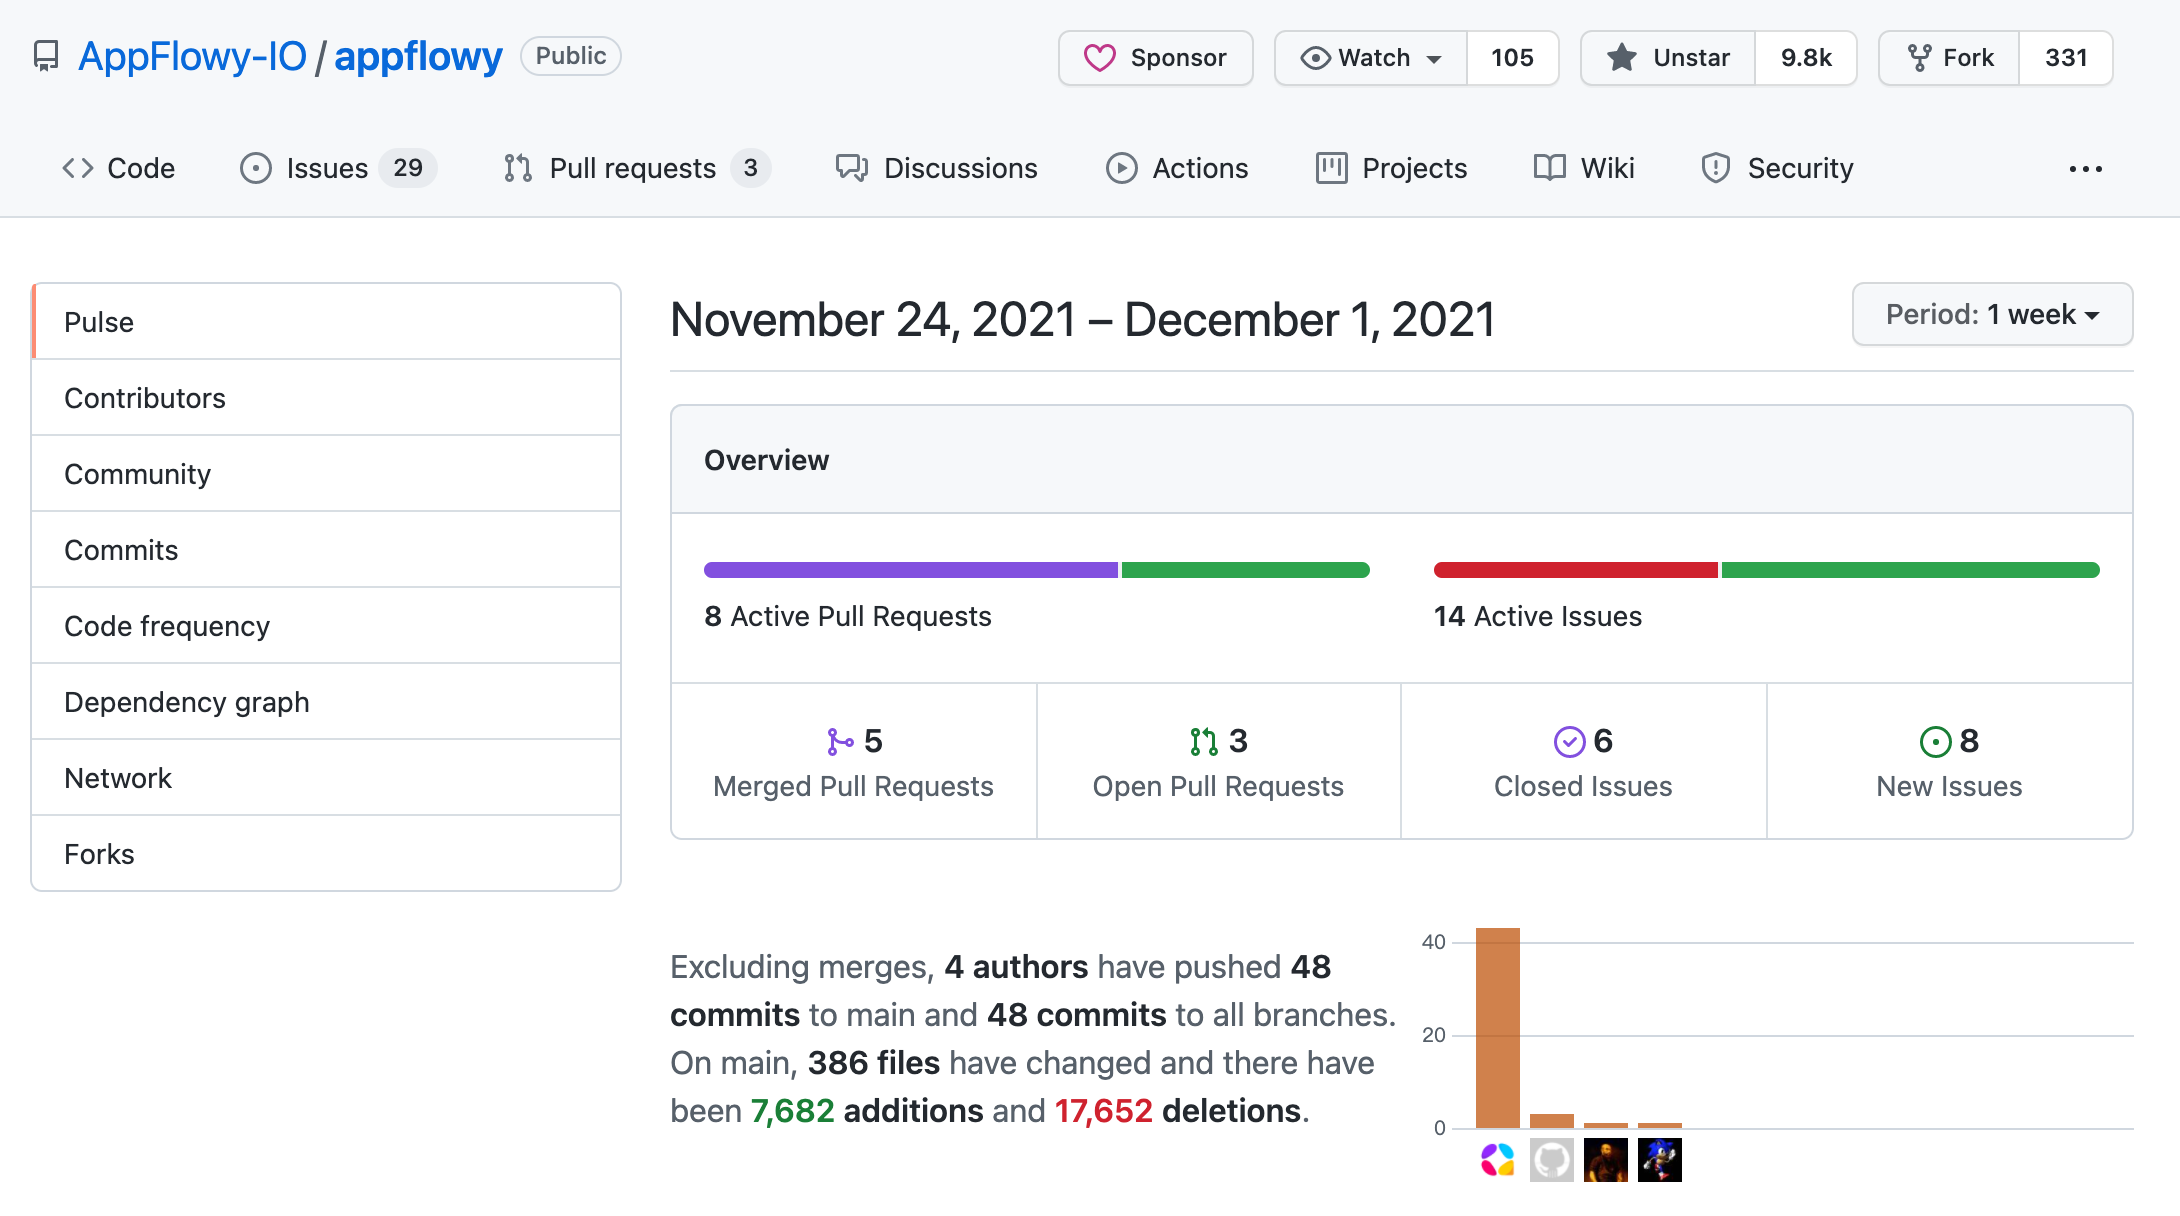Viewport: 2180px width, 1216px height.
Task: Click the green segment of pull request bar
Action: coord(1246,570)
